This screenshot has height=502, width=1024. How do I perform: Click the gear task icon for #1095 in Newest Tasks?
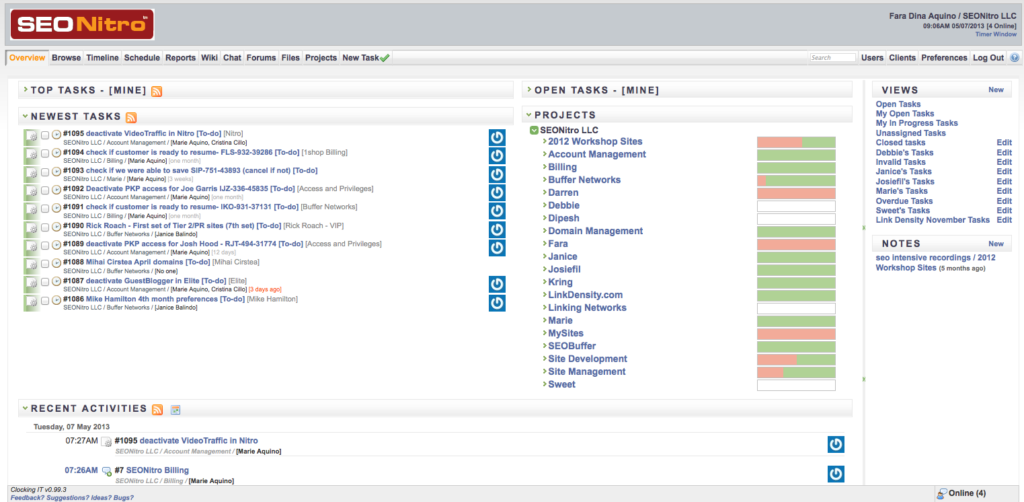coord(31,137)
